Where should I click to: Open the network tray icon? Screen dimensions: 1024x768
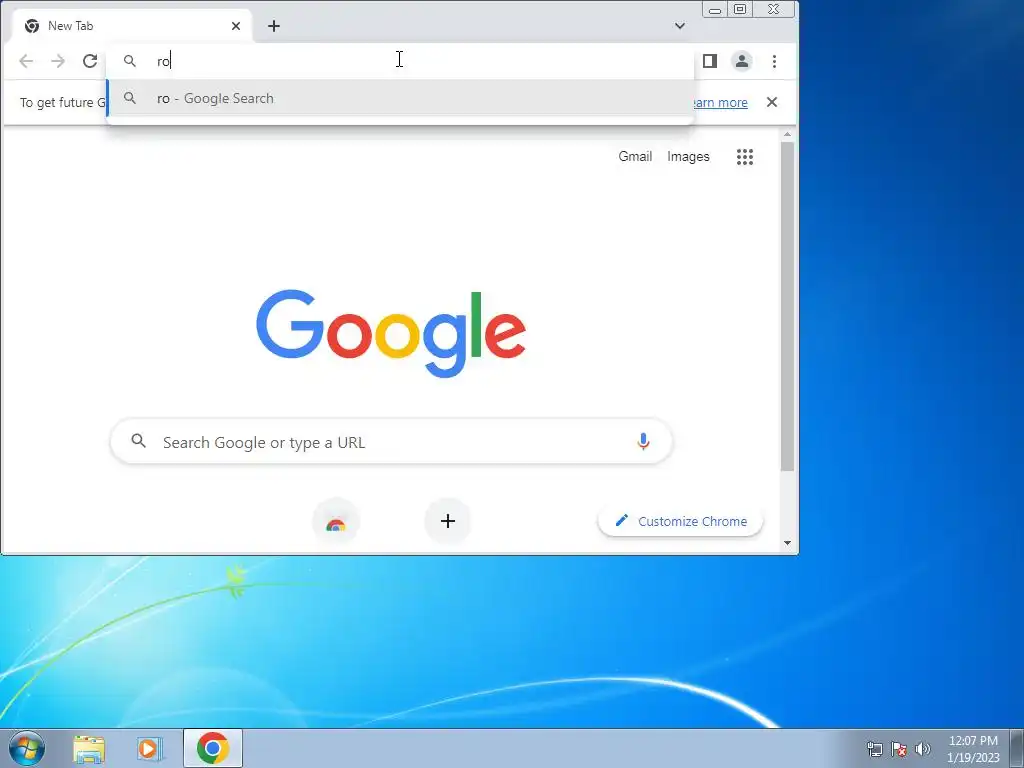[875, 749]
